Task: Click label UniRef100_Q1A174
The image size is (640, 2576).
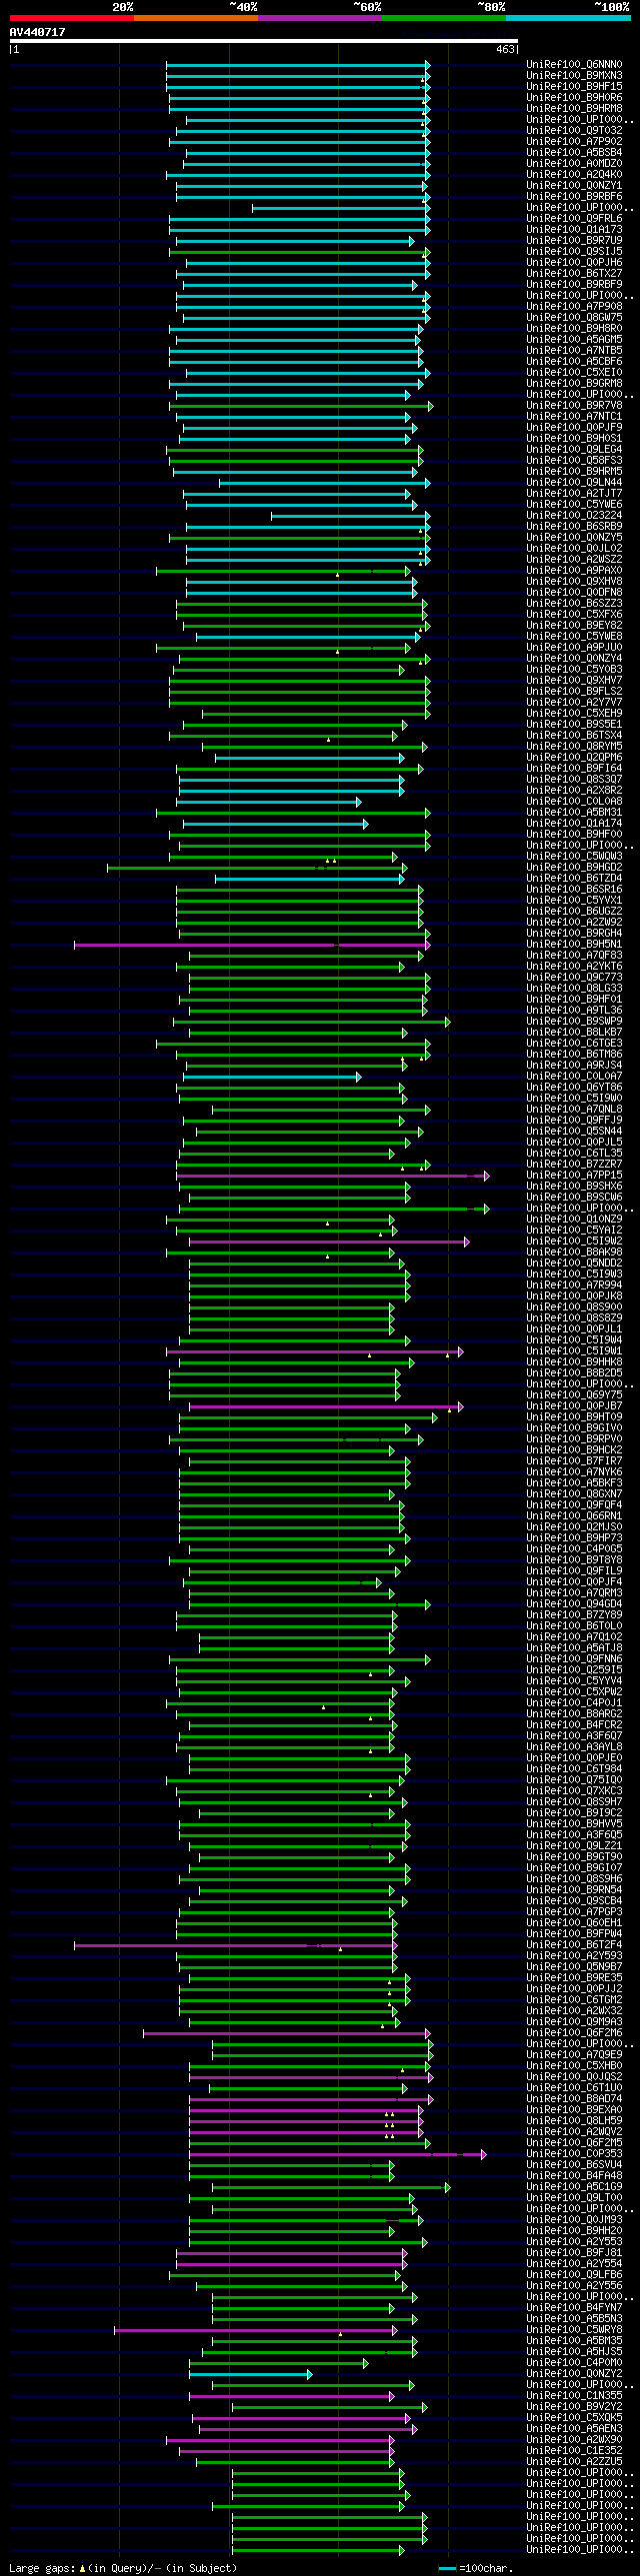Action: coord(574,824)
